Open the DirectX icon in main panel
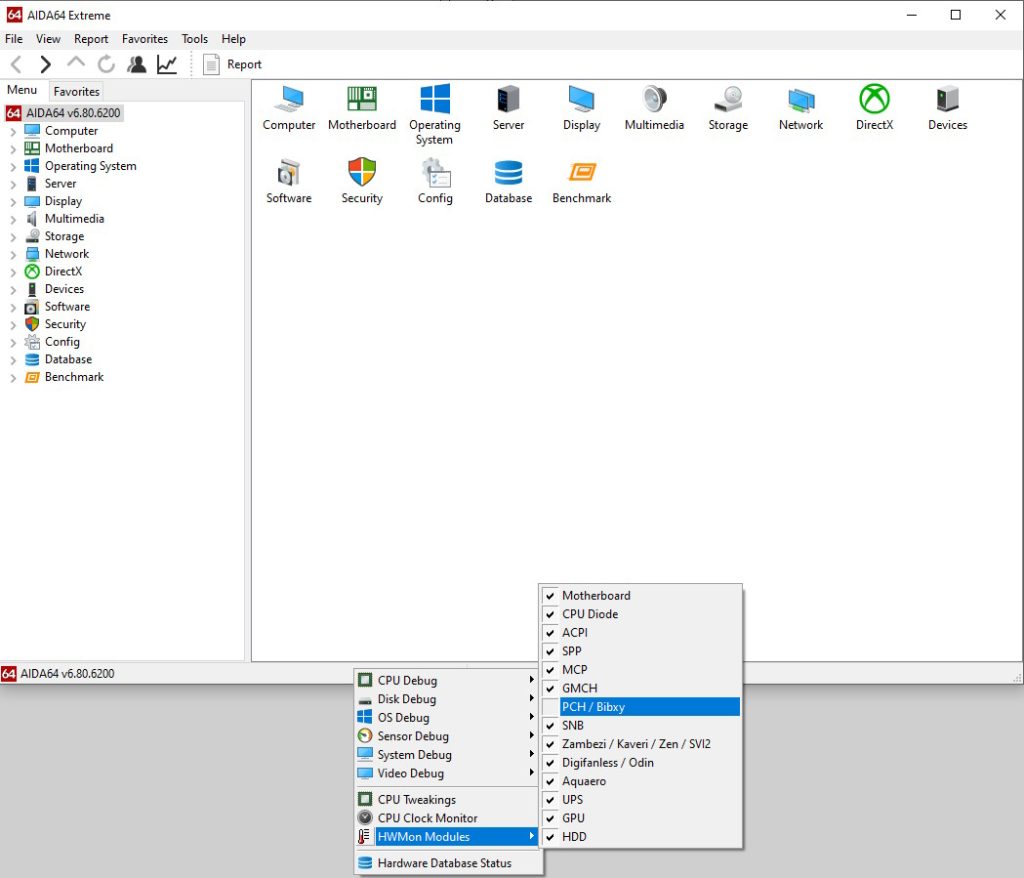This screenshot has width=1024, height=878. 874,100
